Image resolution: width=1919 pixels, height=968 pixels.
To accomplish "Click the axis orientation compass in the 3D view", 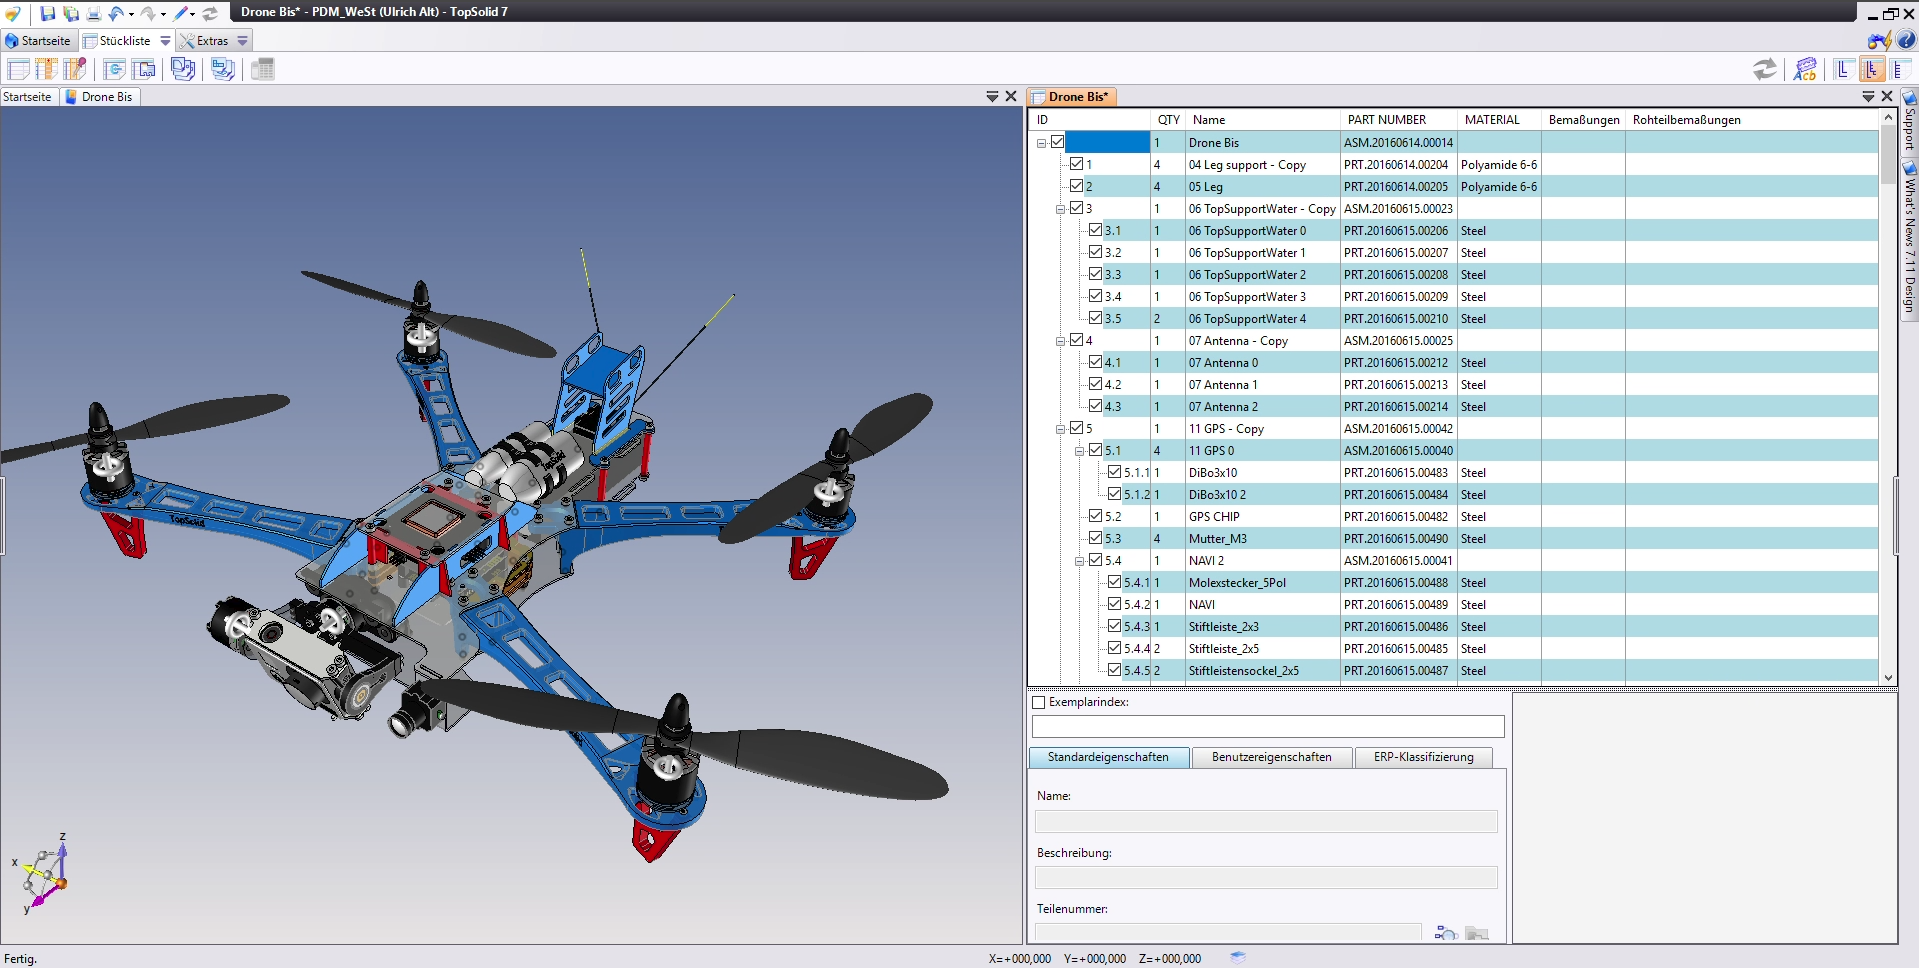I will (43, 873).
